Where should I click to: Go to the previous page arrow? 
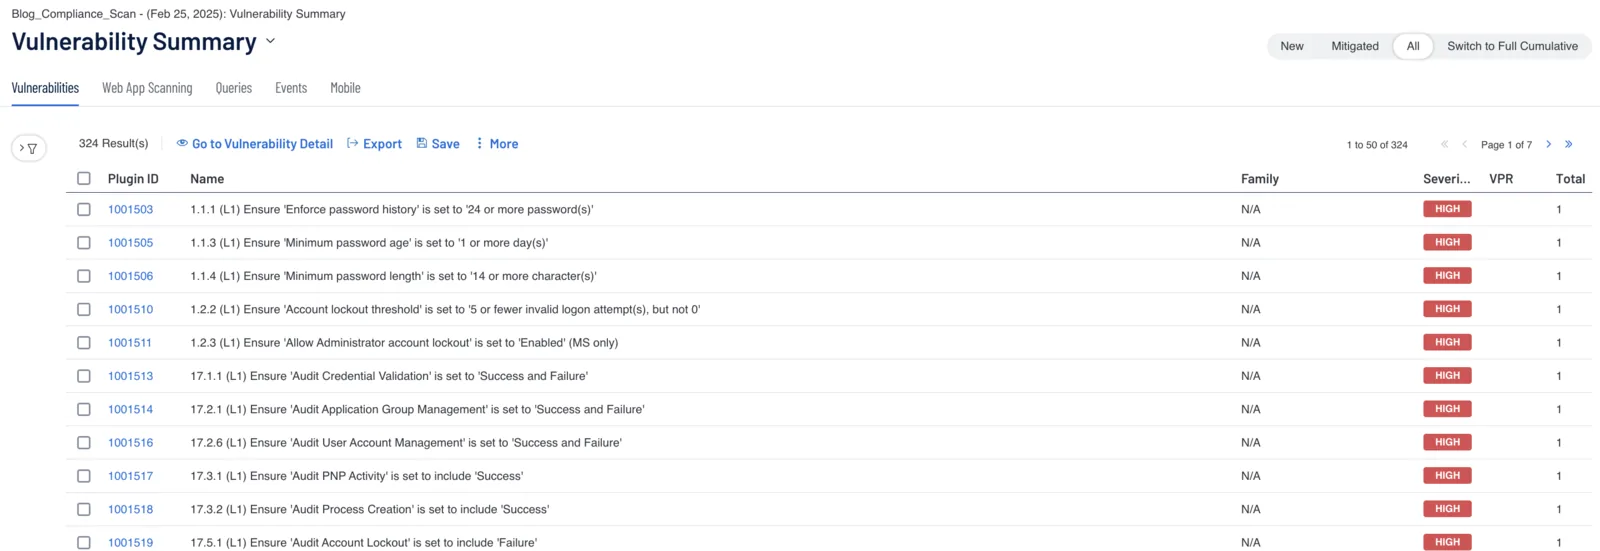pyautogui.click(x=1465, y=144)
